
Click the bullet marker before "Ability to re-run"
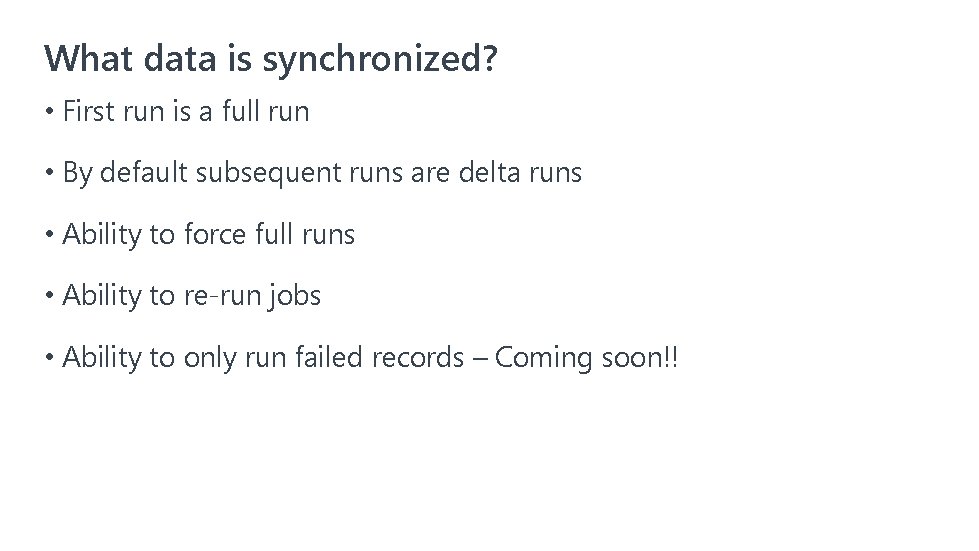[50, 297]
